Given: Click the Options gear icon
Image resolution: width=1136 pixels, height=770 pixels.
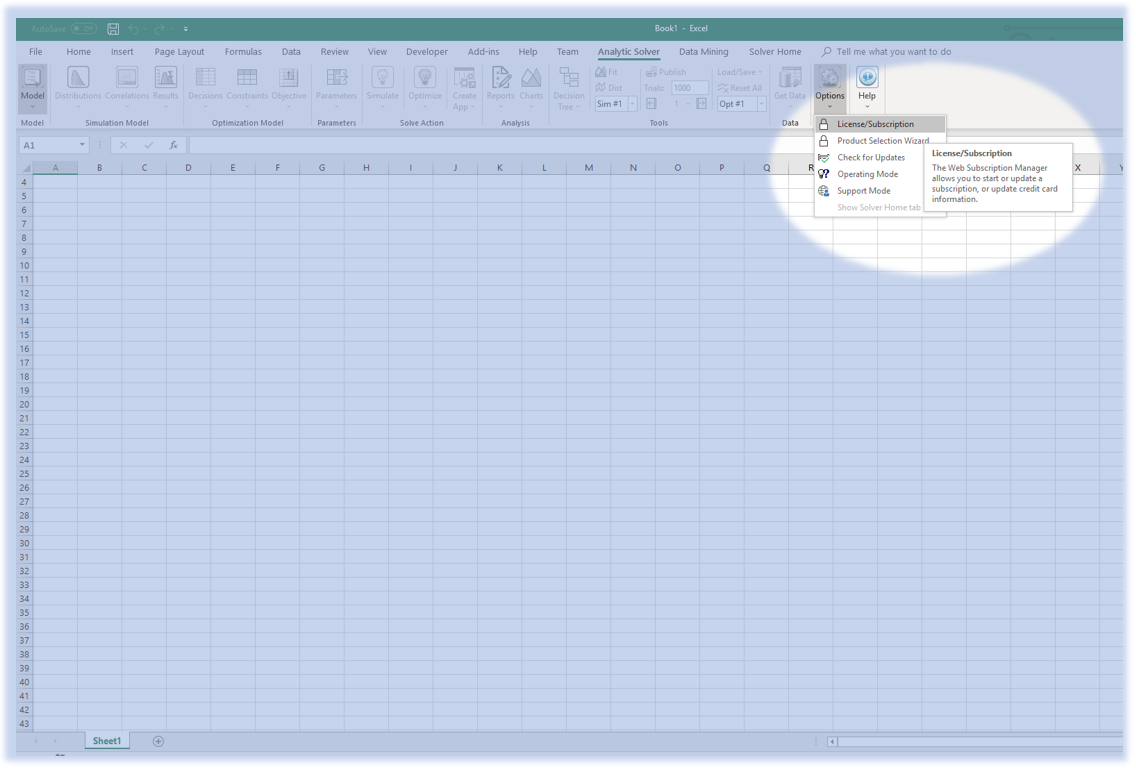Looking at the screenshot, I should coord(830,78).
